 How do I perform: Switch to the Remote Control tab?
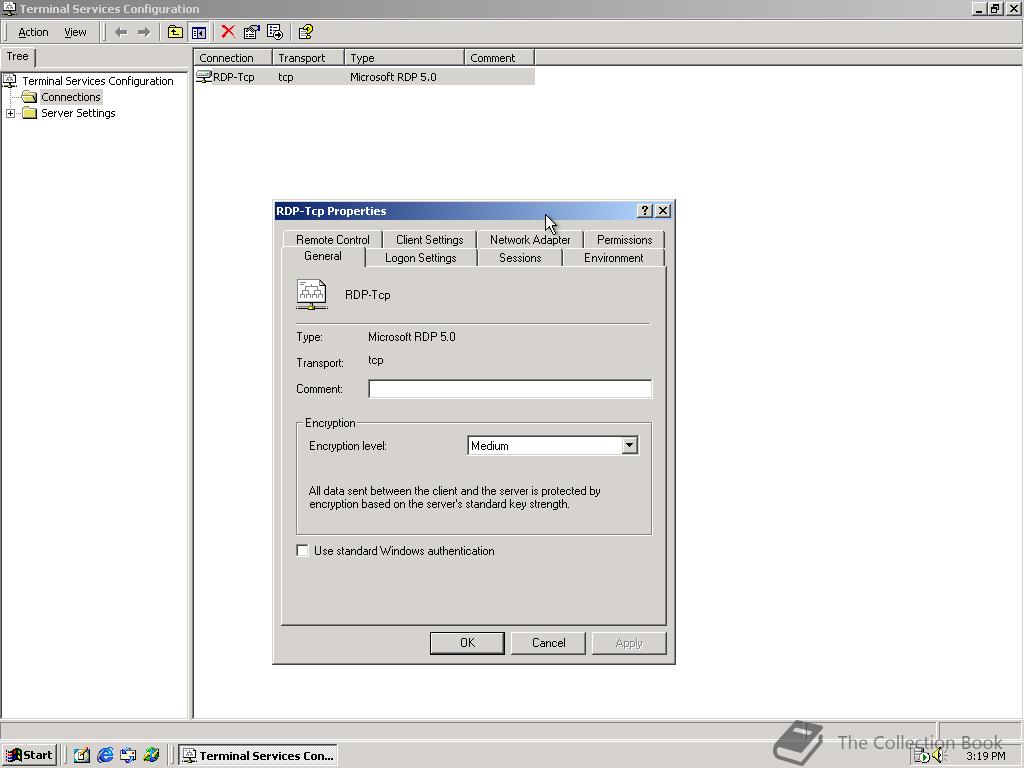pos(332,240)
